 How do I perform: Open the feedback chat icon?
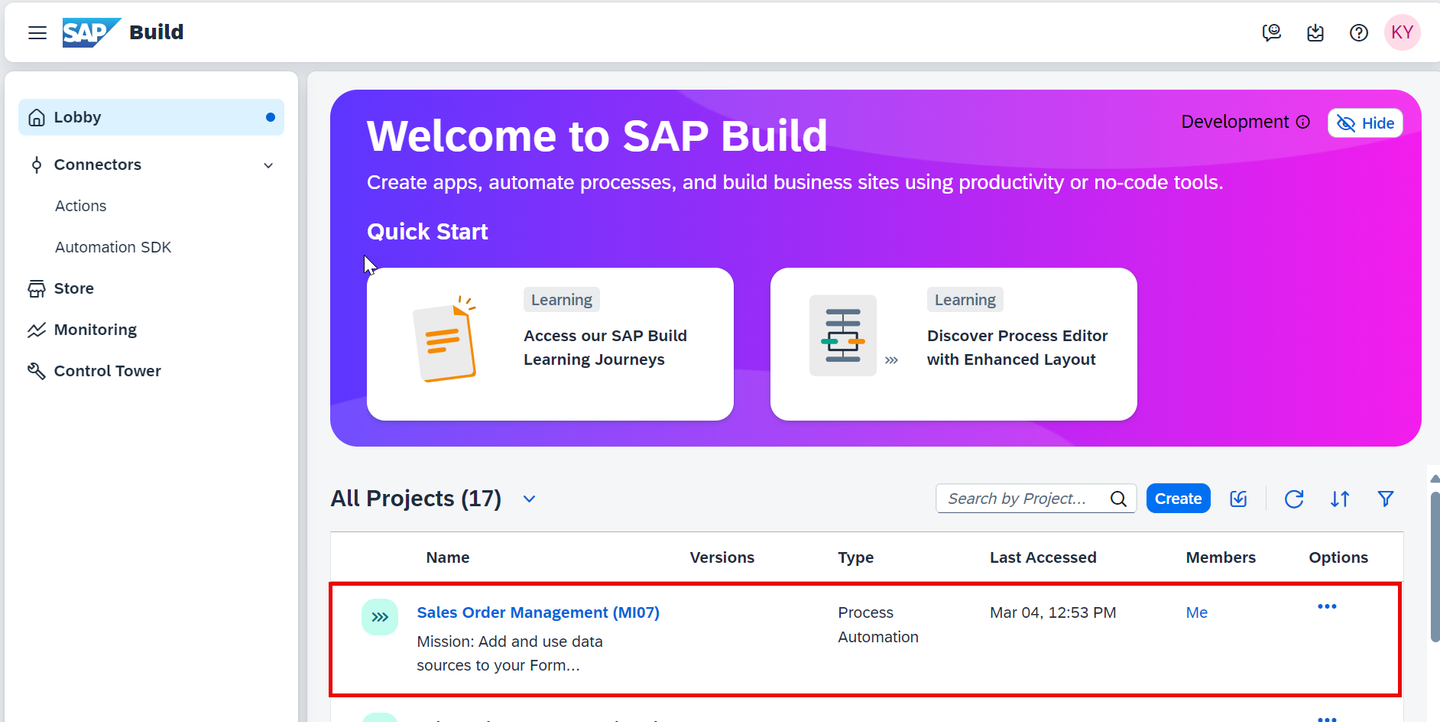coord(1272,33)
